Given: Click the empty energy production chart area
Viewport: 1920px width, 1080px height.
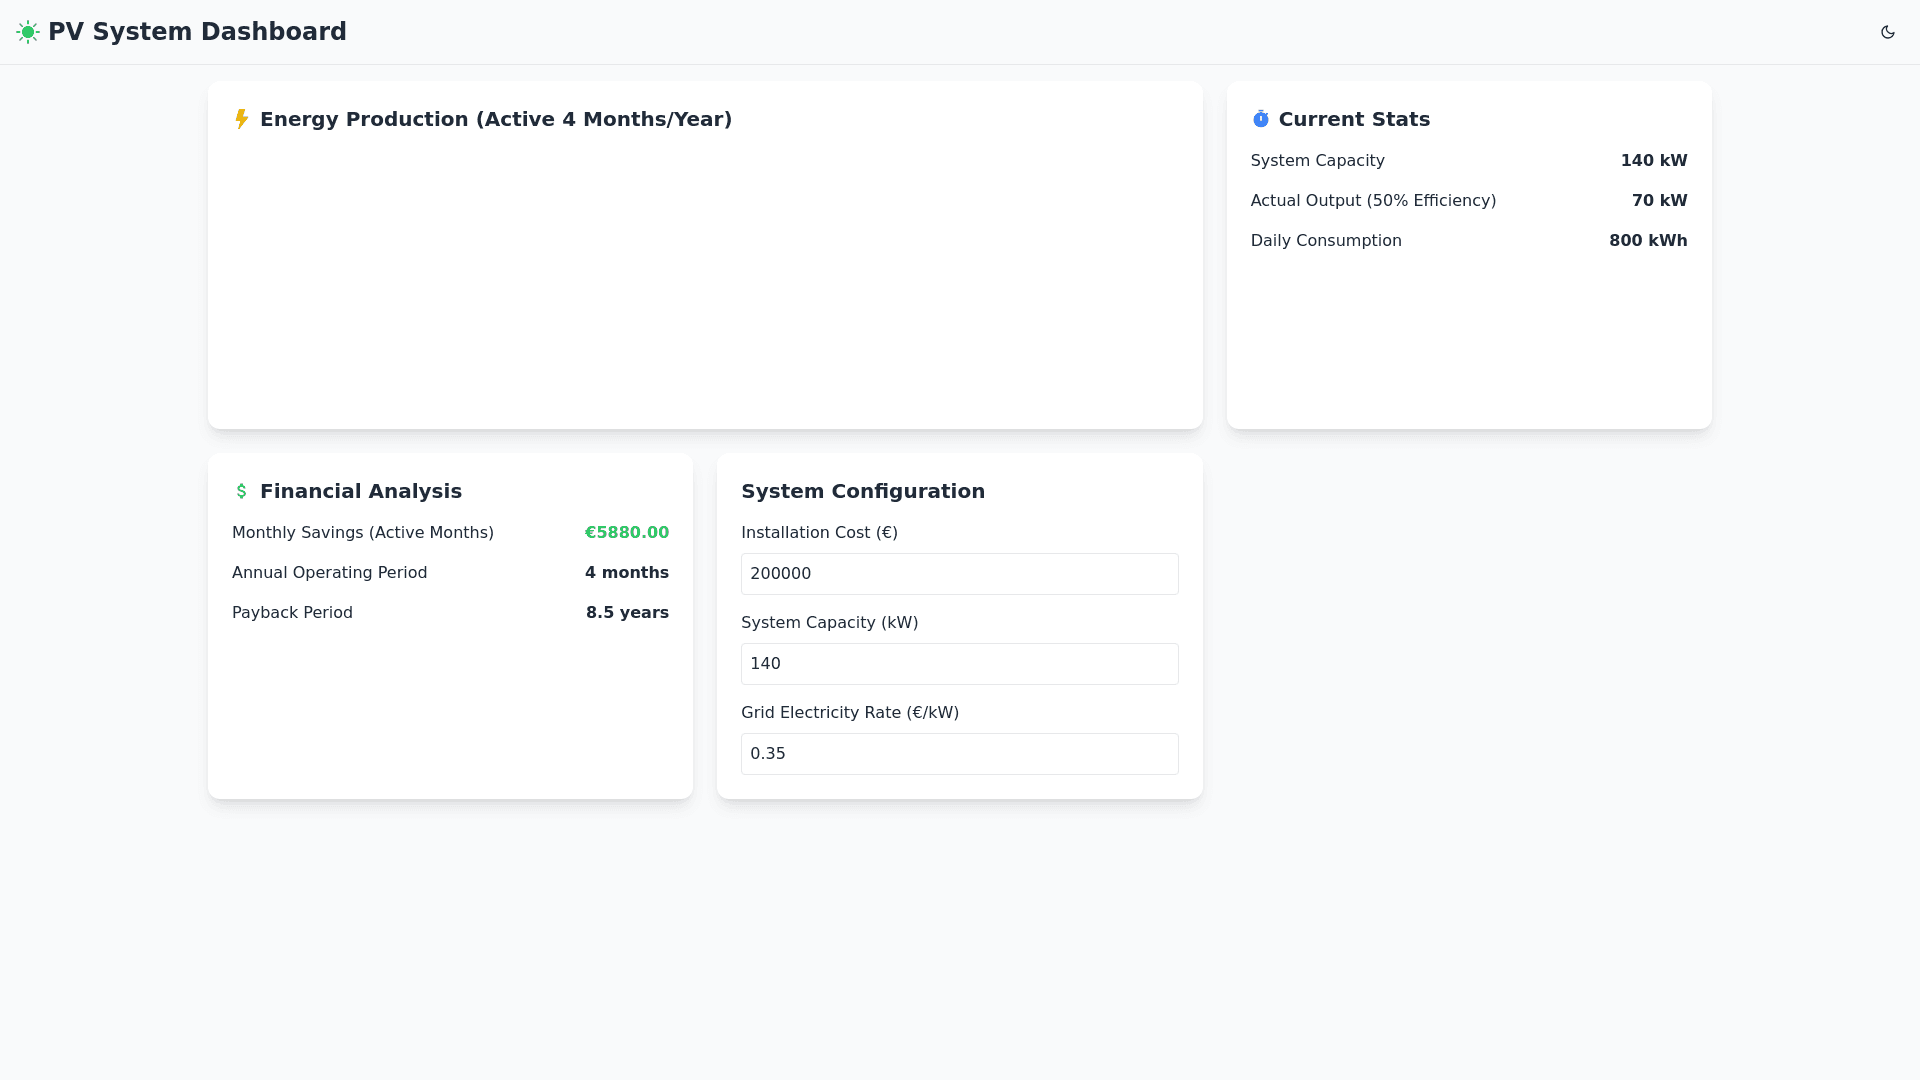Looking at the screenshot, I should pos(704,280).
